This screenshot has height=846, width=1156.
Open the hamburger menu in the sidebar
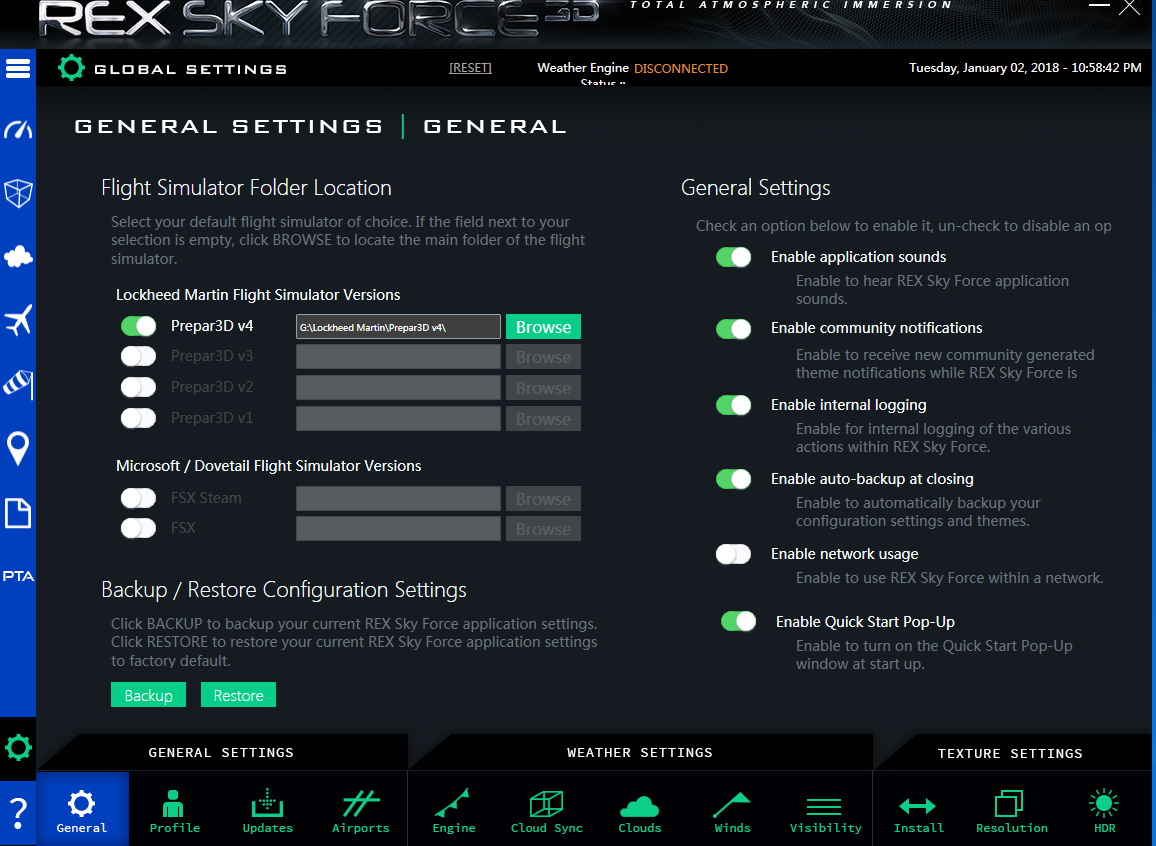pos(18,69)
